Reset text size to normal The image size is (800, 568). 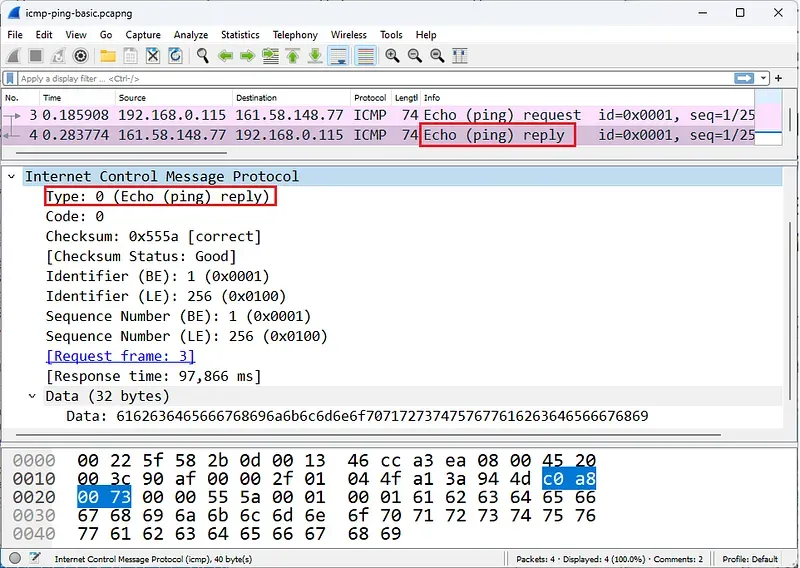437,56
